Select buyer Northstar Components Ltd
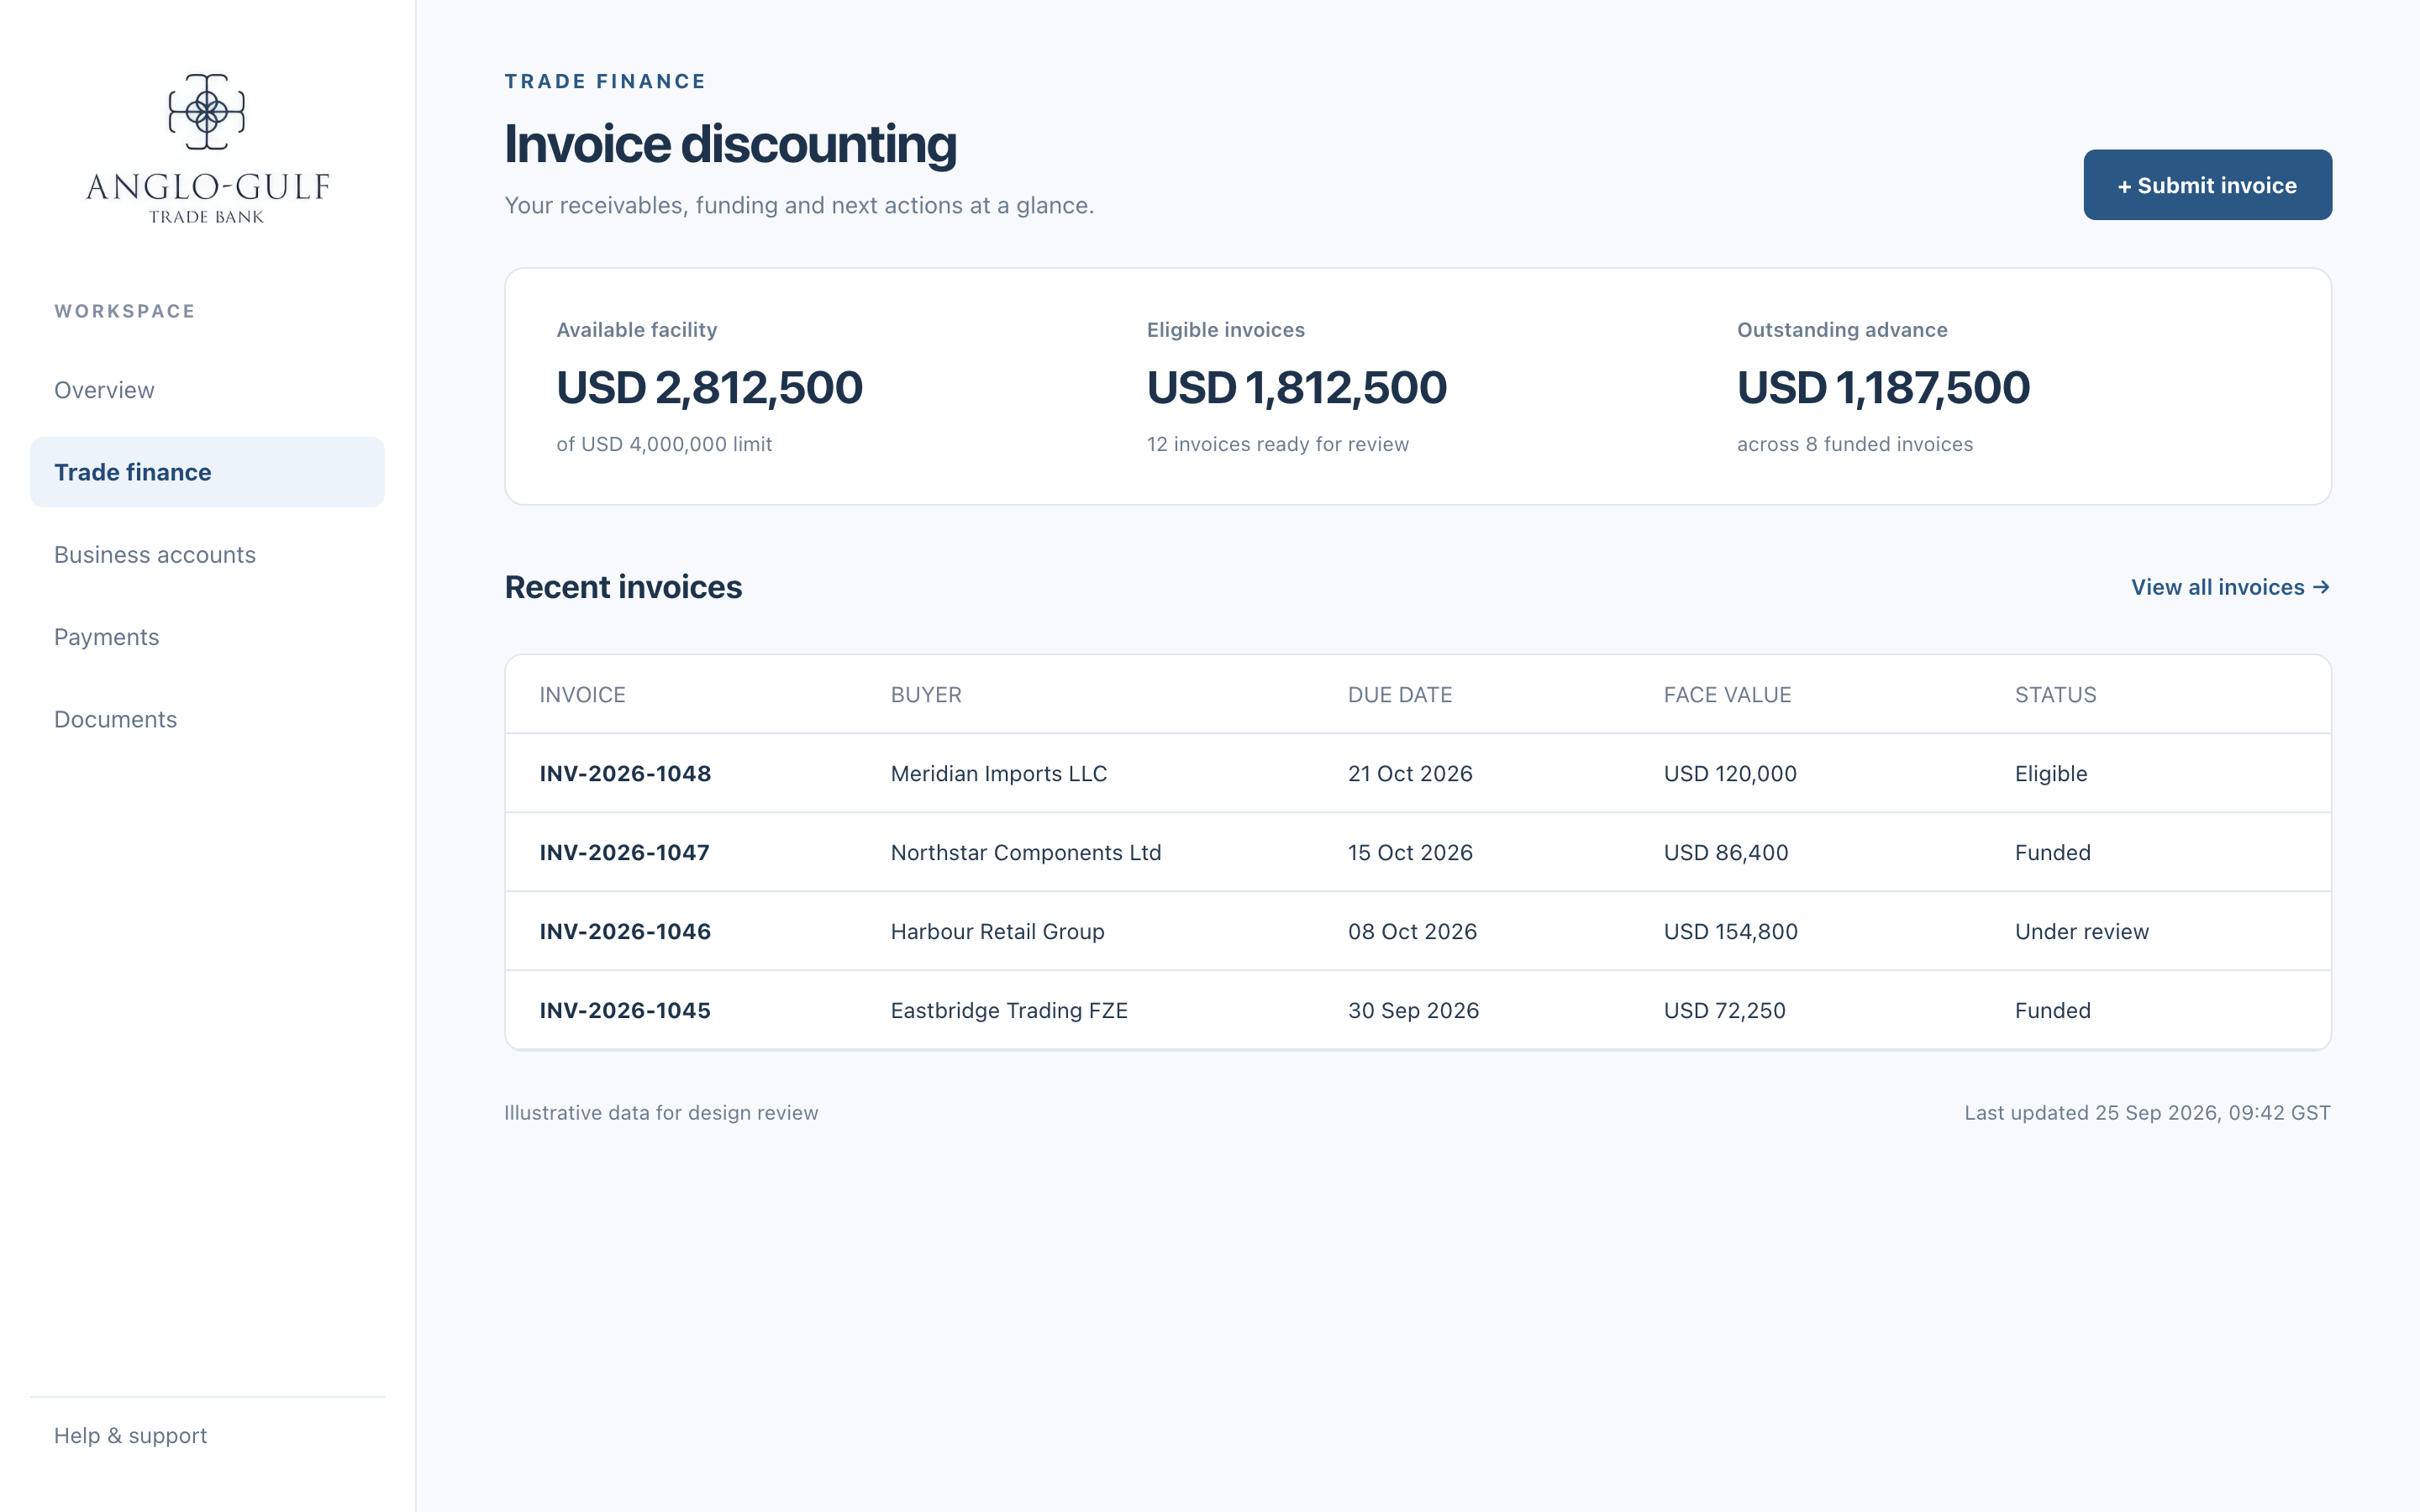 click(1025, 852)
